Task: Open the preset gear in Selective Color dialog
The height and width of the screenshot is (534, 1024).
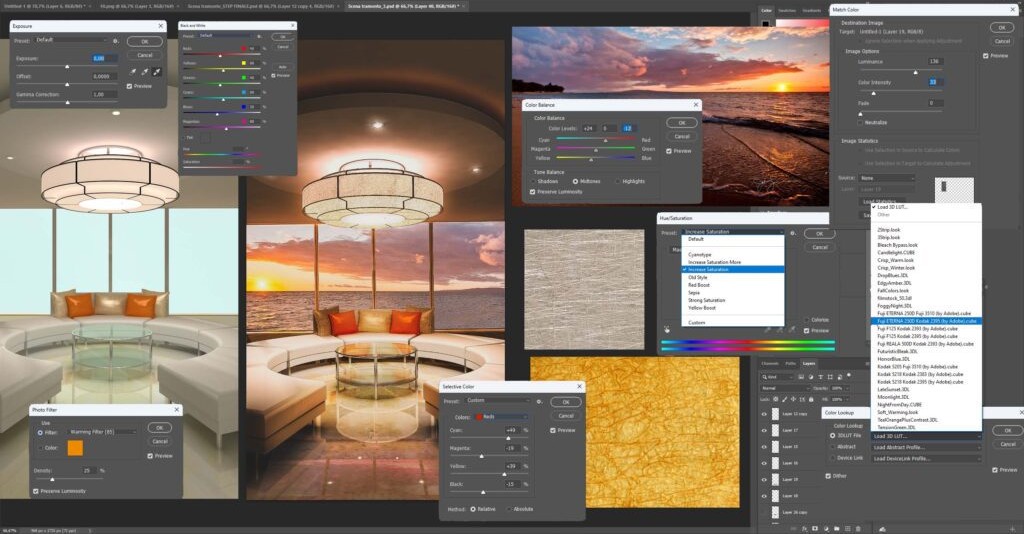Action: click(539, 401)
